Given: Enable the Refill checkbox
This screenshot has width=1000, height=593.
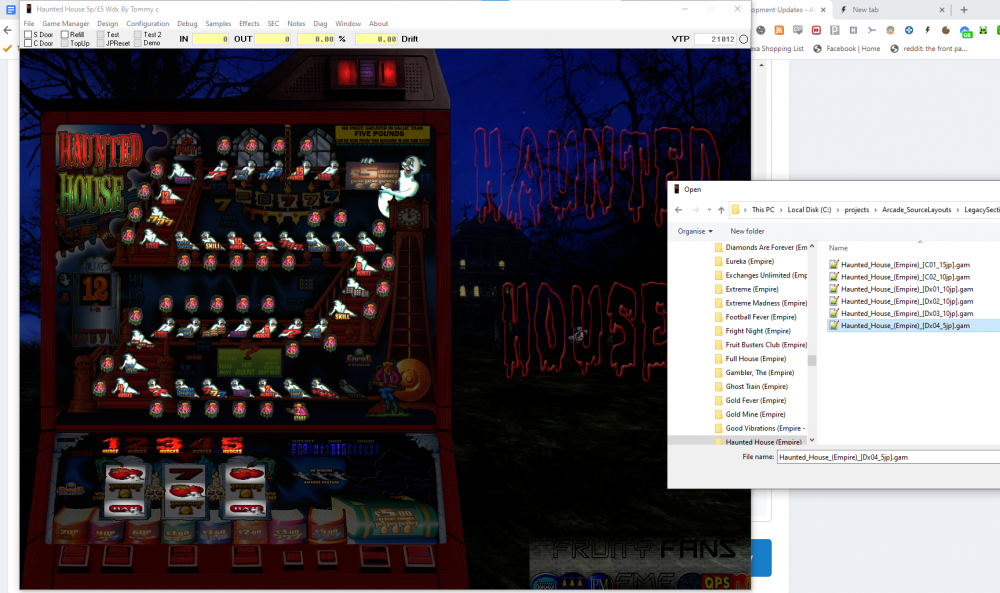Looking at the screenshot, I should 65,34.
